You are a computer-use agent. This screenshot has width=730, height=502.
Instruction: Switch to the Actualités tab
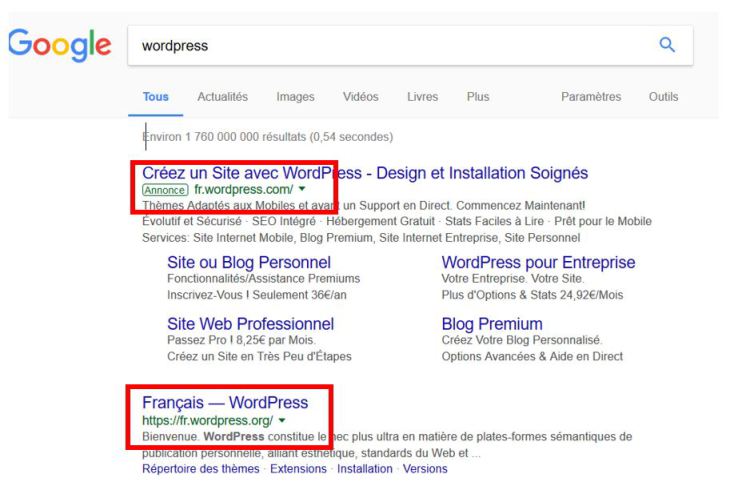(223, 97)
